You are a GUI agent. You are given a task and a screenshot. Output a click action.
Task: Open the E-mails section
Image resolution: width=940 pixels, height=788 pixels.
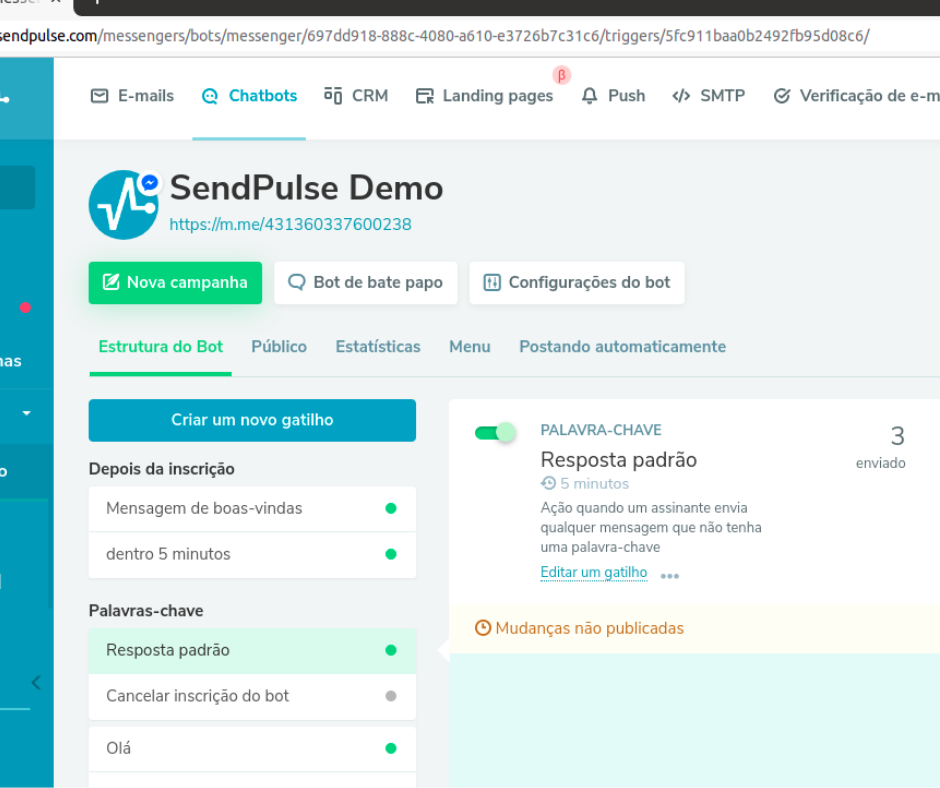tap(132, 96)
